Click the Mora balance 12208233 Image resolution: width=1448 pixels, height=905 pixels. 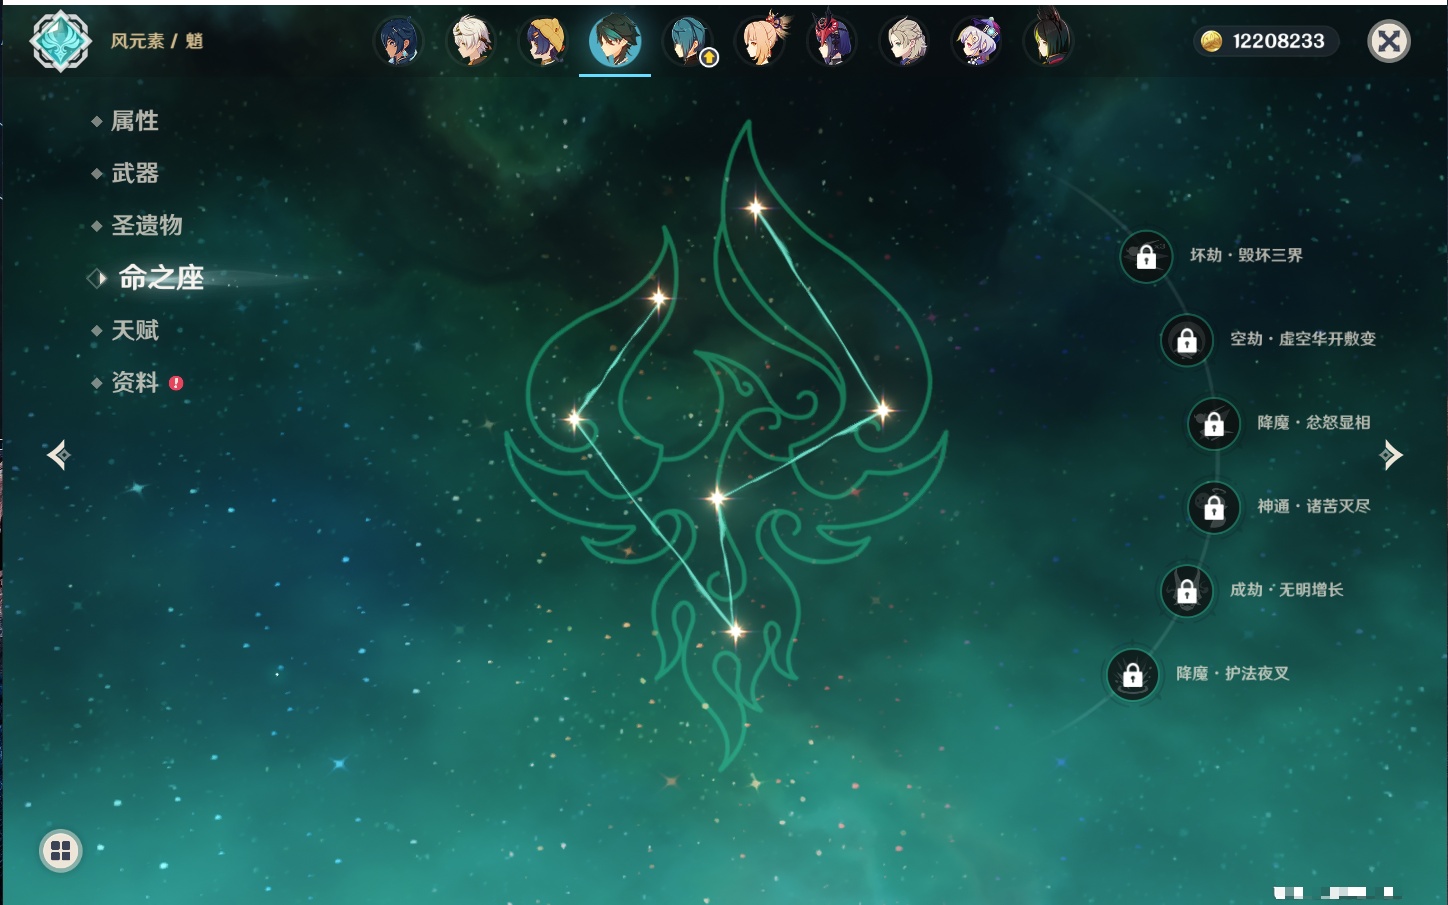tap(1278, 41)
